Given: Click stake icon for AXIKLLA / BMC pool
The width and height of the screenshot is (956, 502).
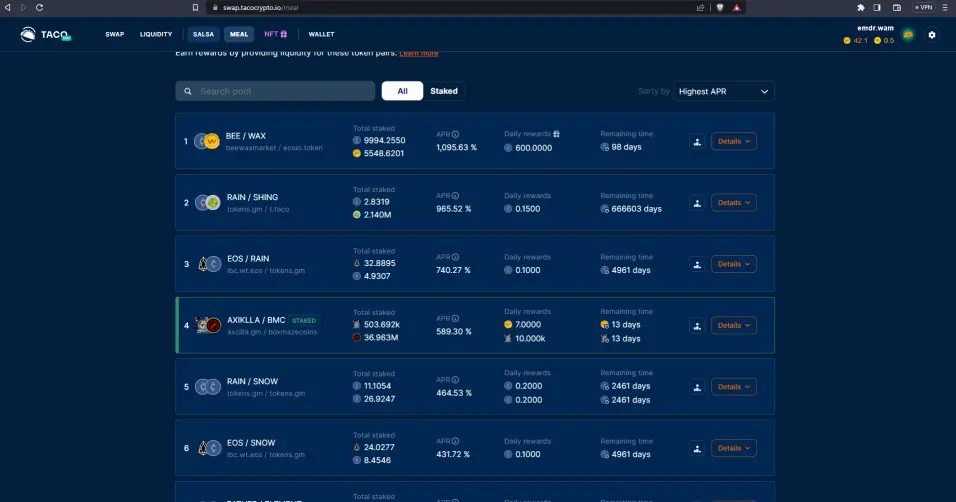Looking at the screenshot, I should (x=697, y=326).
